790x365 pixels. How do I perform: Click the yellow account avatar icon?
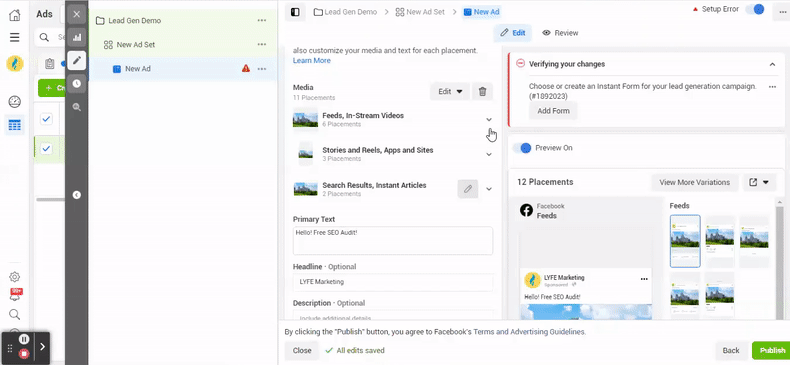click(15, 64)
